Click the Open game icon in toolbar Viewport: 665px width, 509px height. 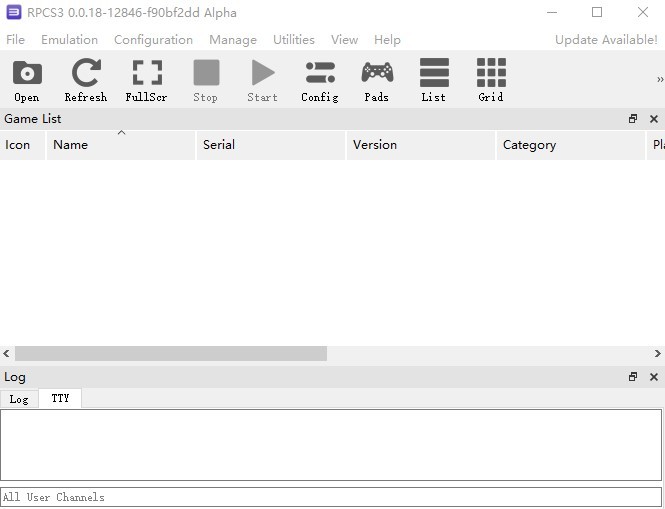(x=27, y=80)
